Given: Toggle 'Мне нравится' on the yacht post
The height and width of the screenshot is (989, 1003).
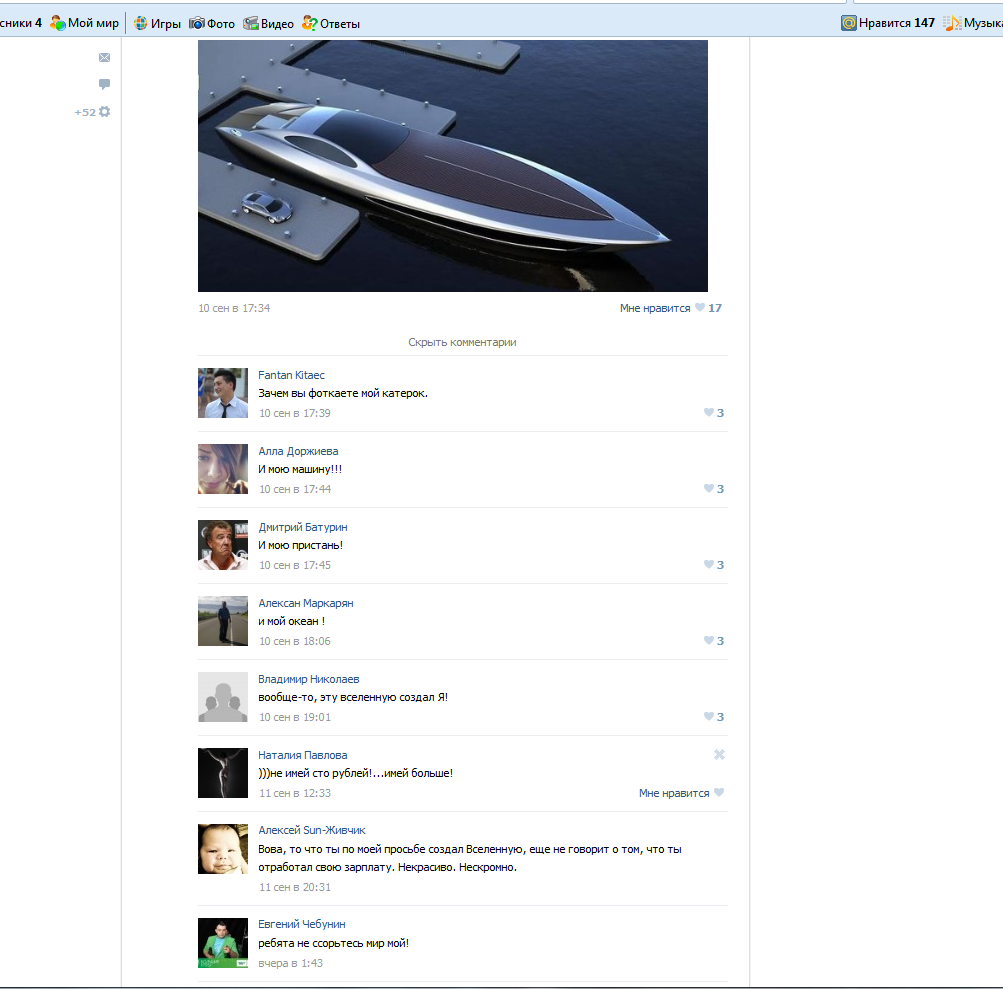Looking at the screenshot, I should pyautogui.click(x=655, y=308).
